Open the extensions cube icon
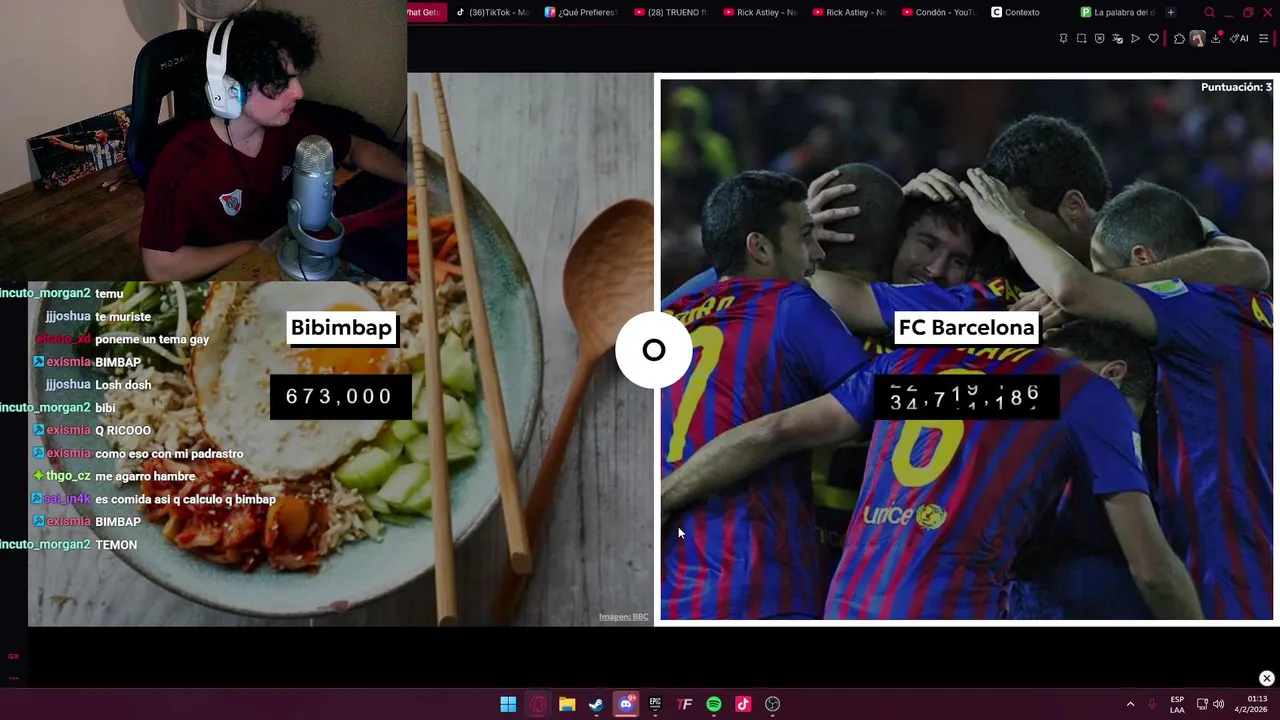This screenshot has height=720, width=1280. click(1179, 38)
